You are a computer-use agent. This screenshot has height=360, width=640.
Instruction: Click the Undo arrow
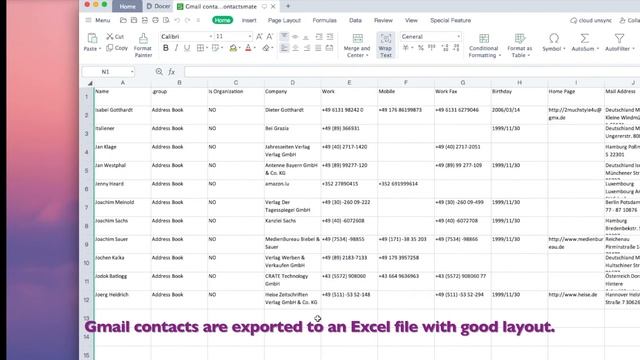tap(177, 20)
